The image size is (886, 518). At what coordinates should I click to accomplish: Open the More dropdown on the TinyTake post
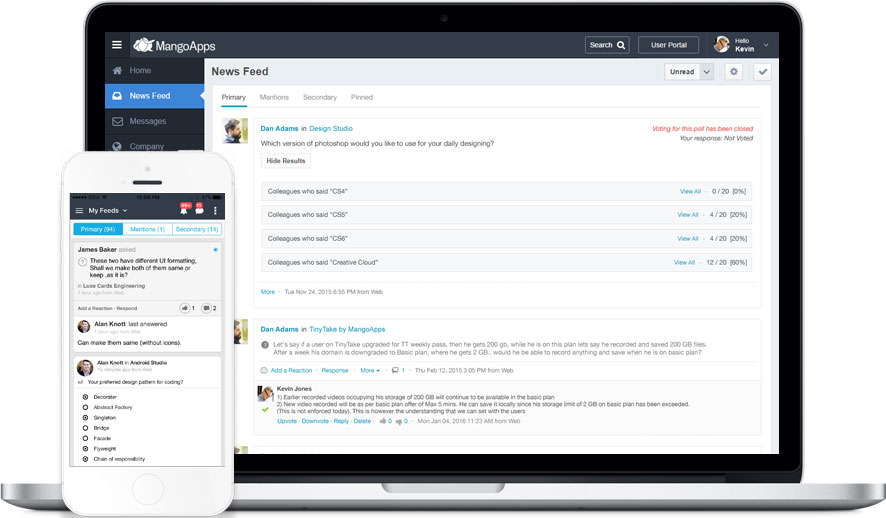(x=370, y=371)
